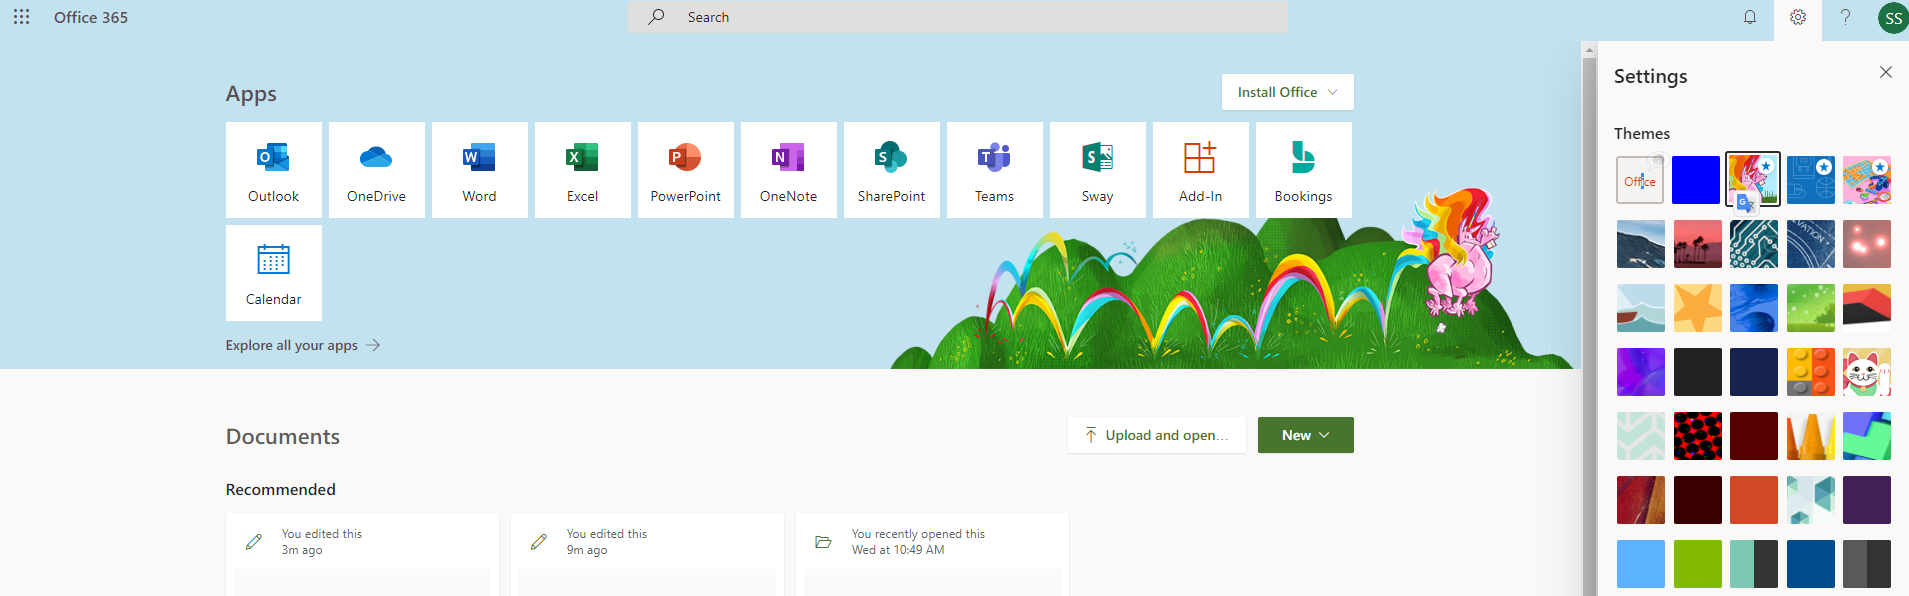Viewport: 1909px width, 596px height.
Task: Open the document edited 9m ago
Action: (647, 555)
